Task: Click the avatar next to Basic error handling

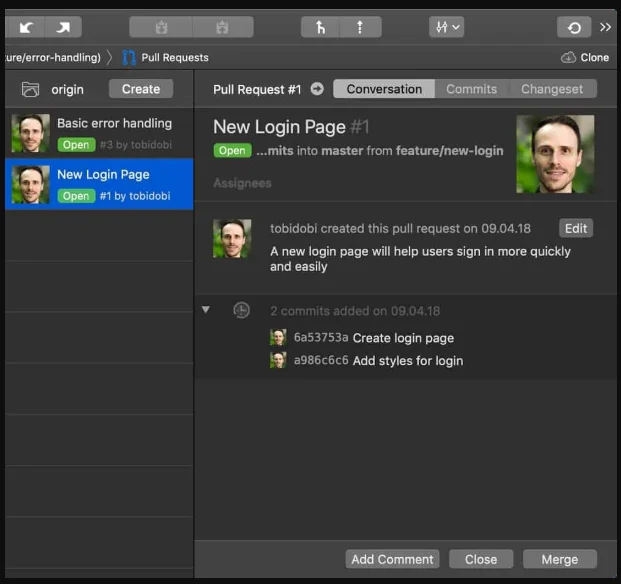Action: click(x=30, y=133)
